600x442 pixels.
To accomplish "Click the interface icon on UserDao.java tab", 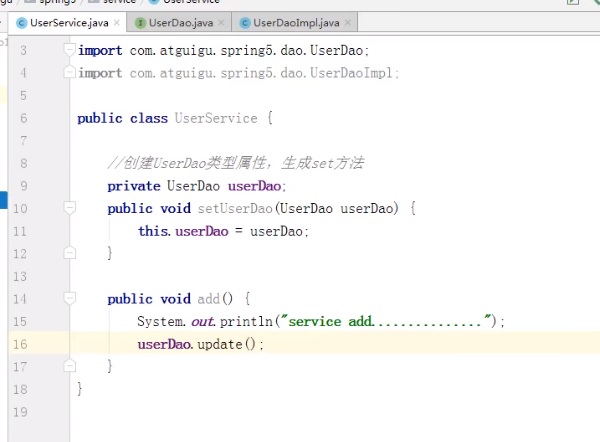I will point(140,23).
